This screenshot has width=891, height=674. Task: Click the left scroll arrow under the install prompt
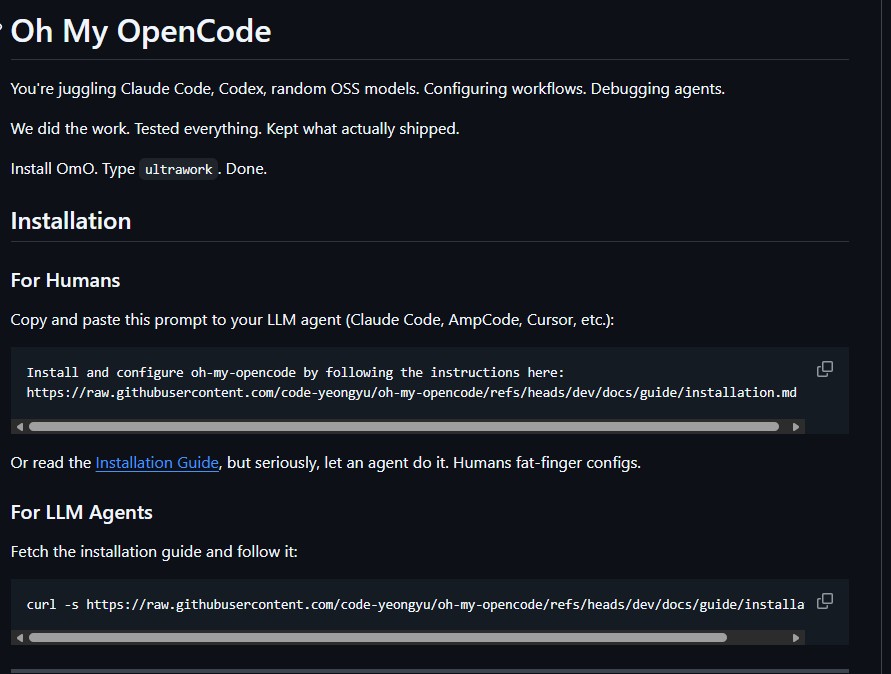pos(19,426)
